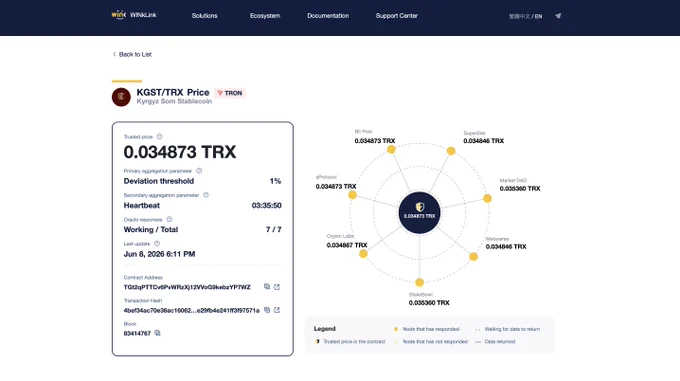Open the Telegram paper-plane icon
The height and width of the screenshot is (381, 680).
(558, 16)
